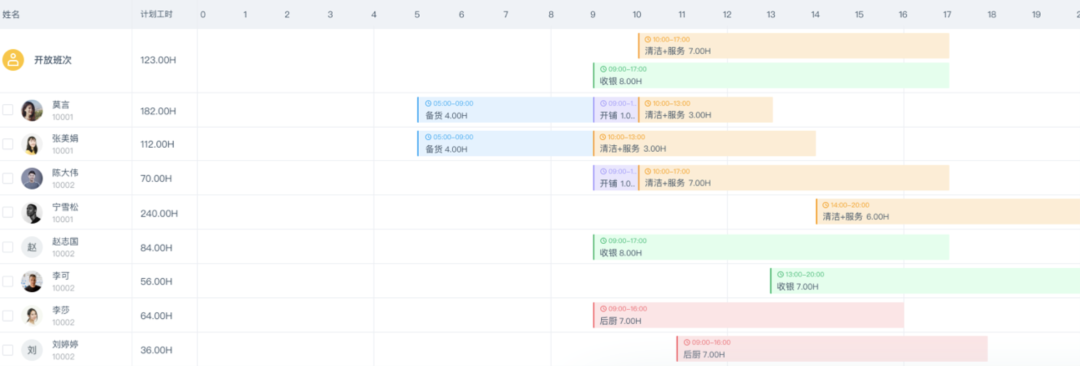Screen dimensions: 1080x366
Task: Click the employee name 张美娟
Action: (65, 139)
